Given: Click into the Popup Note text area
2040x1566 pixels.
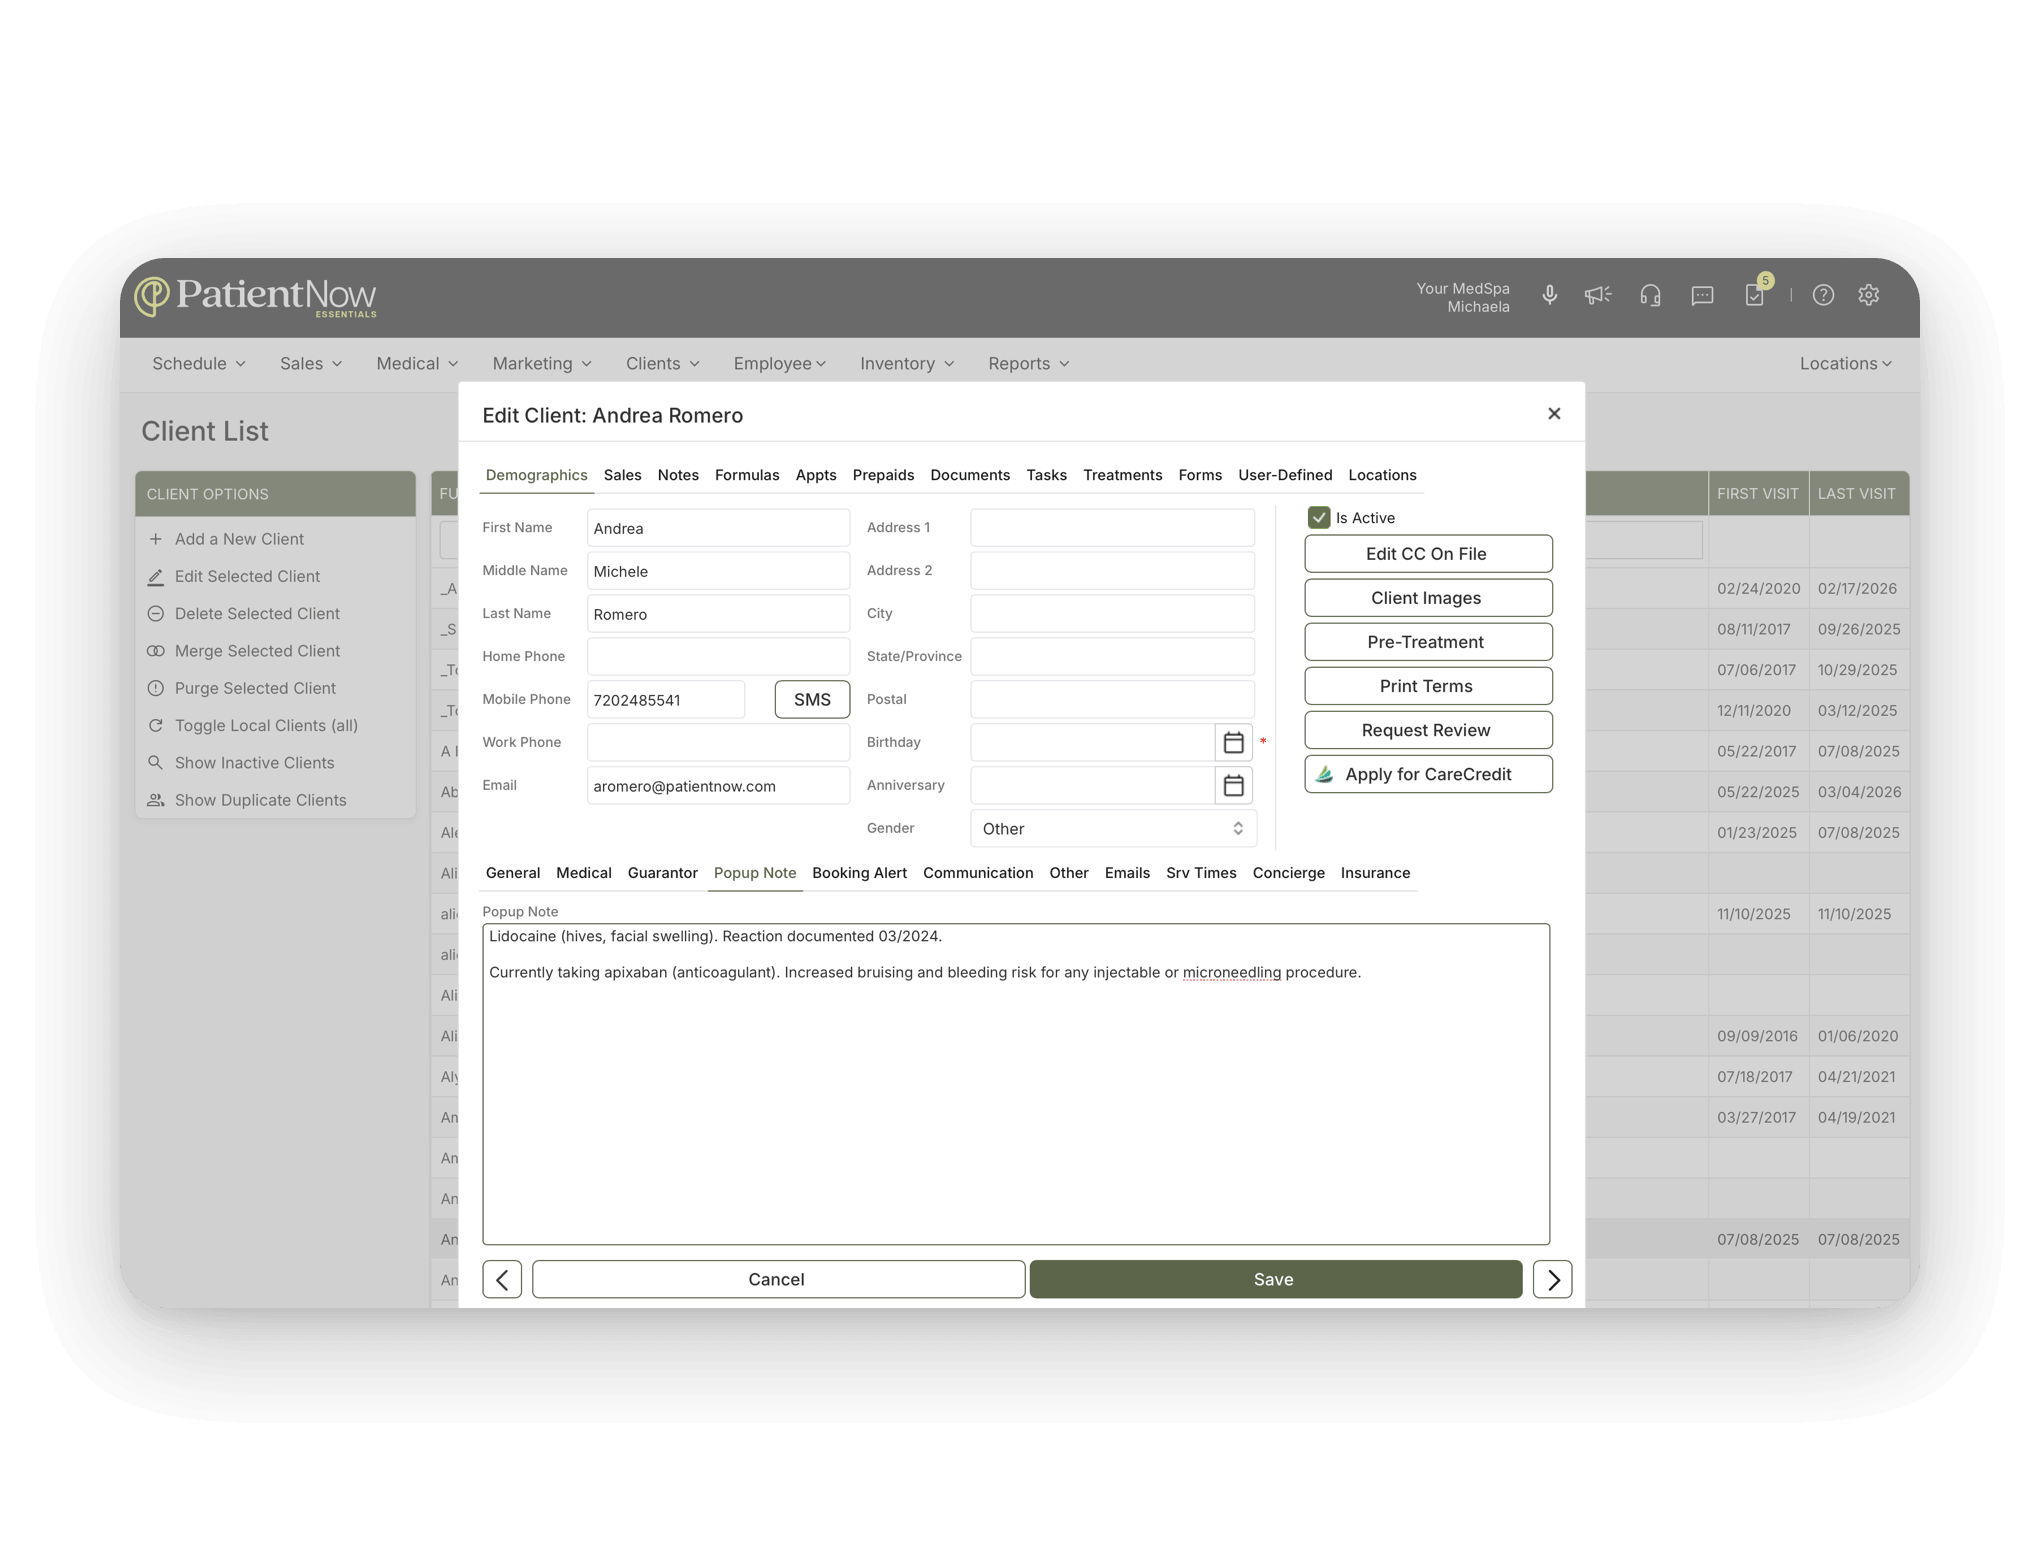Looking at the screenshot, I should click(1016, 1084).
